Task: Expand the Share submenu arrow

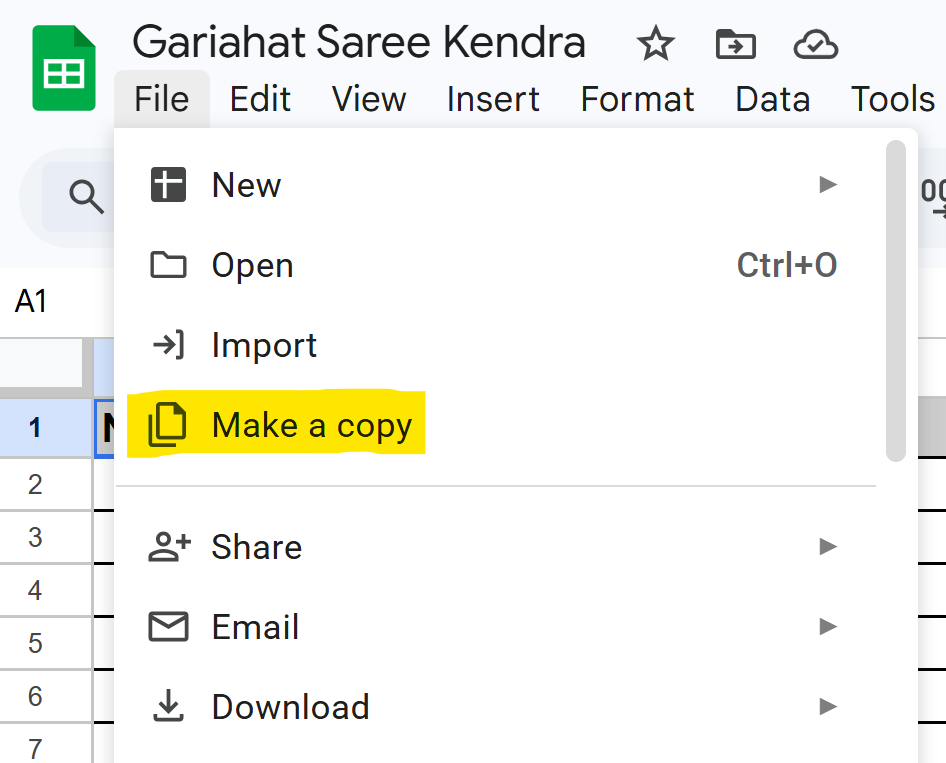Action: click(x=827, y=547)
